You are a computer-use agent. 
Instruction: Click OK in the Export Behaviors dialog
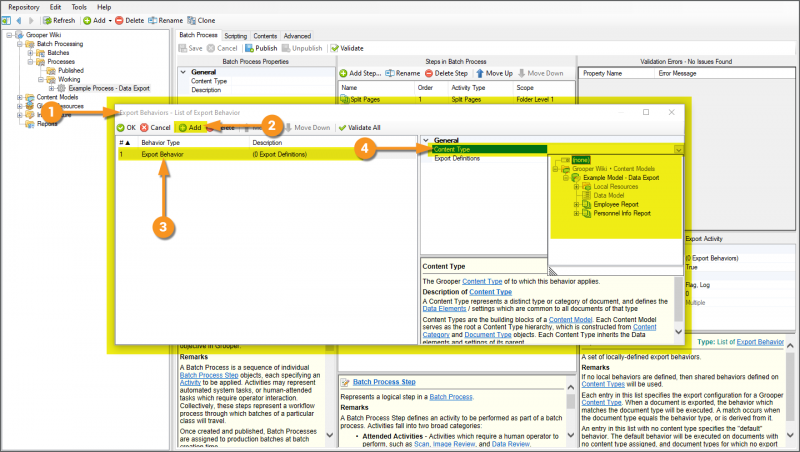click(125, 127)
